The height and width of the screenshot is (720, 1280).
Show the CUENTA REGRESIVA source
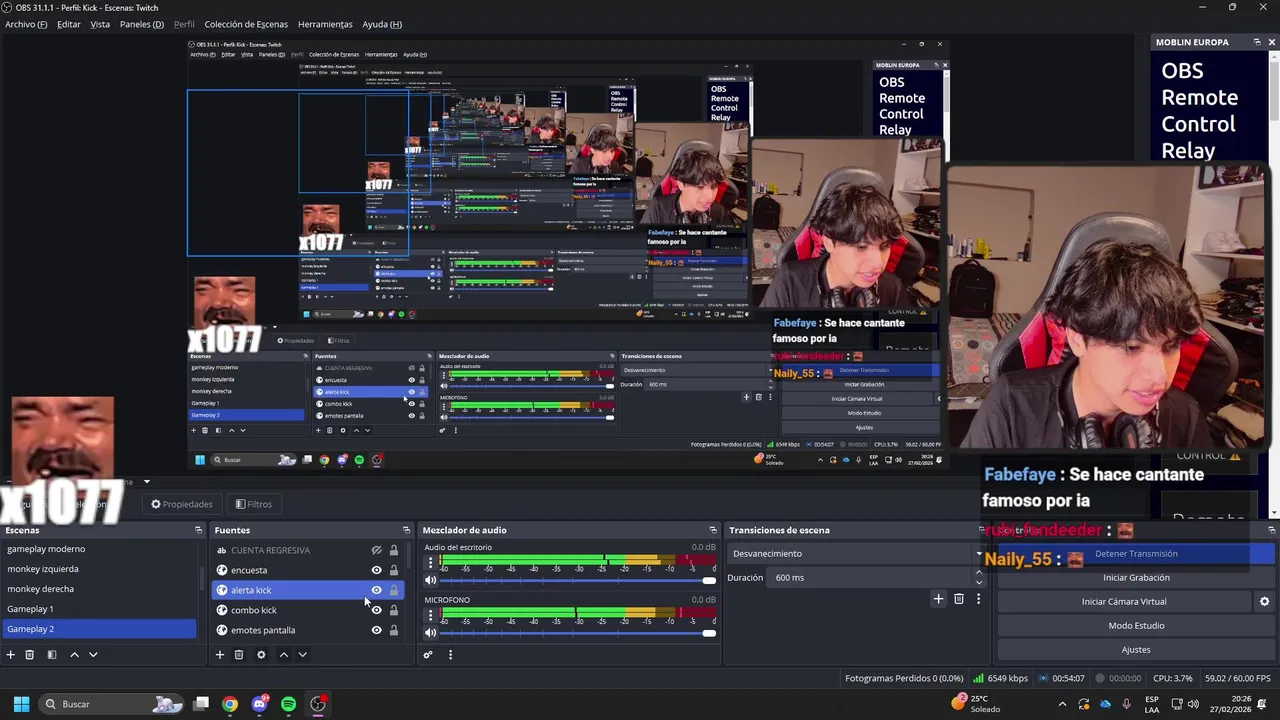[x=376, y=550]
